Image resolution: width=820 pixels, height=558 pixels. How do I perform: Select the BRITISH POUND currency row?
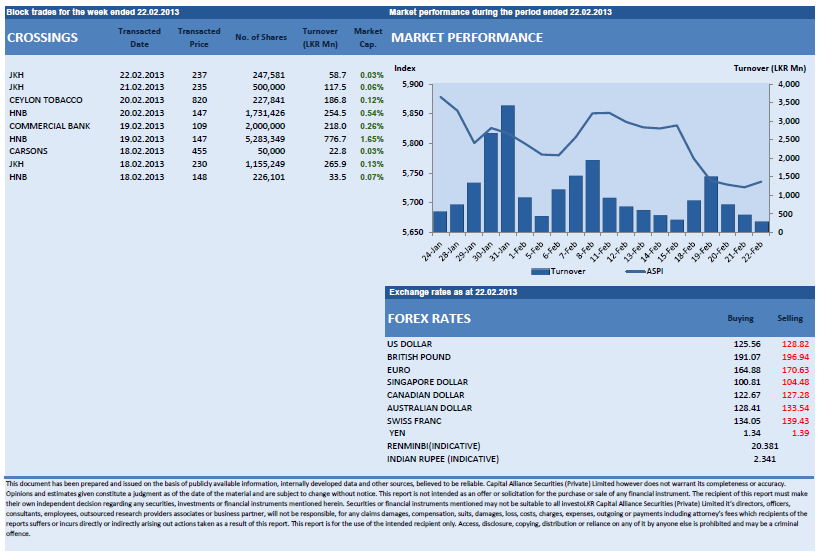pyautogui.click(x=598, y=357)
